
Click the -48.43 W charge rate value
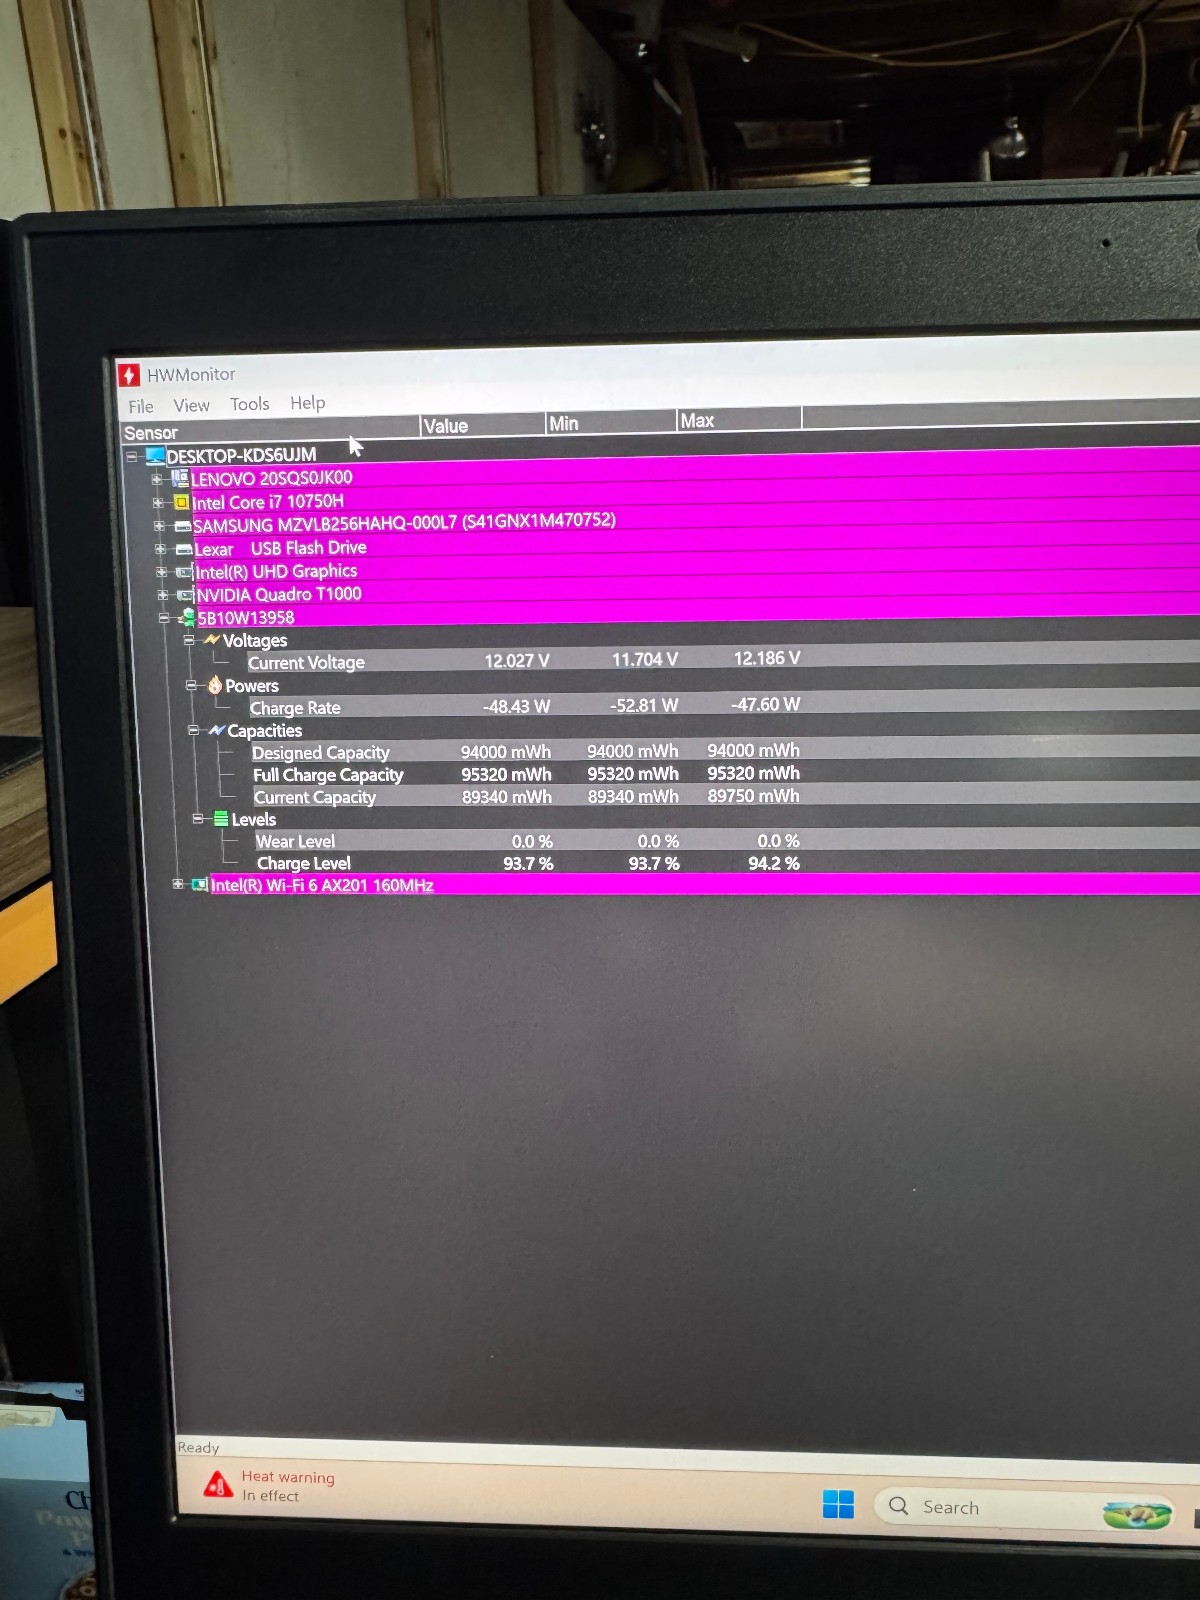pyautogui.click(x=516, y=706)
